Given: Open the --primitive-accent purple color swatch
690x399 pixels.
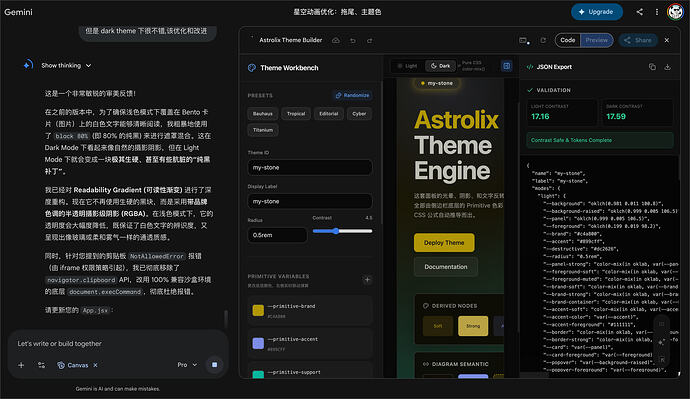Looking at the screenshot, I should click(x=258, y=343).
